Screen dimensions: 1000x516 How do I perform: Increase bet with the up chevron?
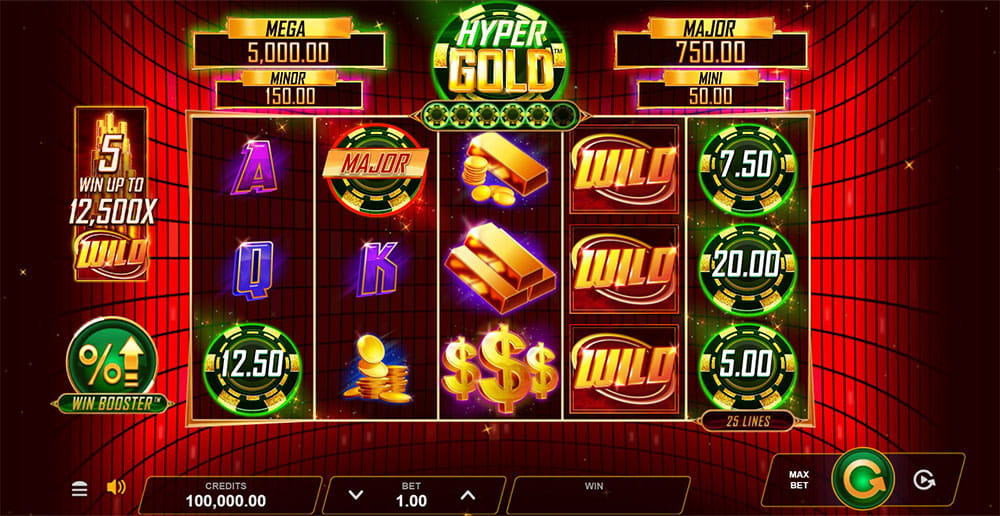pos(468,495)
